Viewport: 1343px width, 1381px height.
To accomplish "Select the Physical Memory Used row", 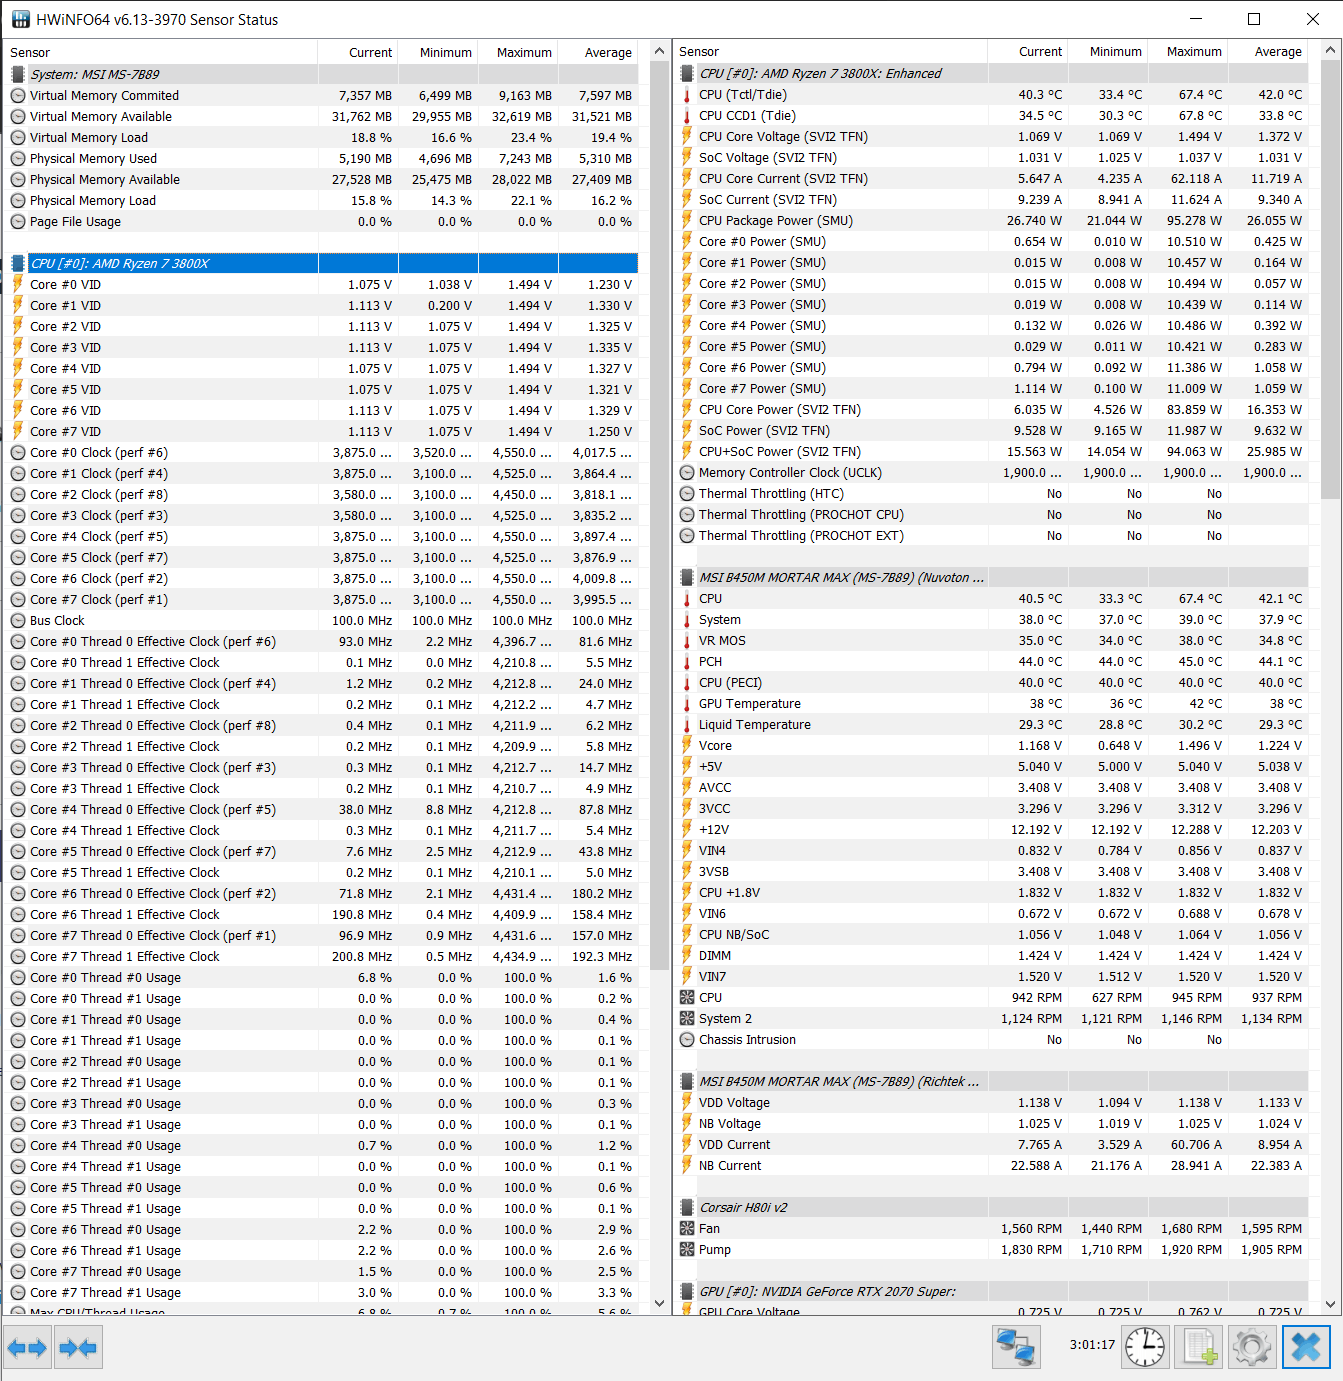I will pos(321,158).
